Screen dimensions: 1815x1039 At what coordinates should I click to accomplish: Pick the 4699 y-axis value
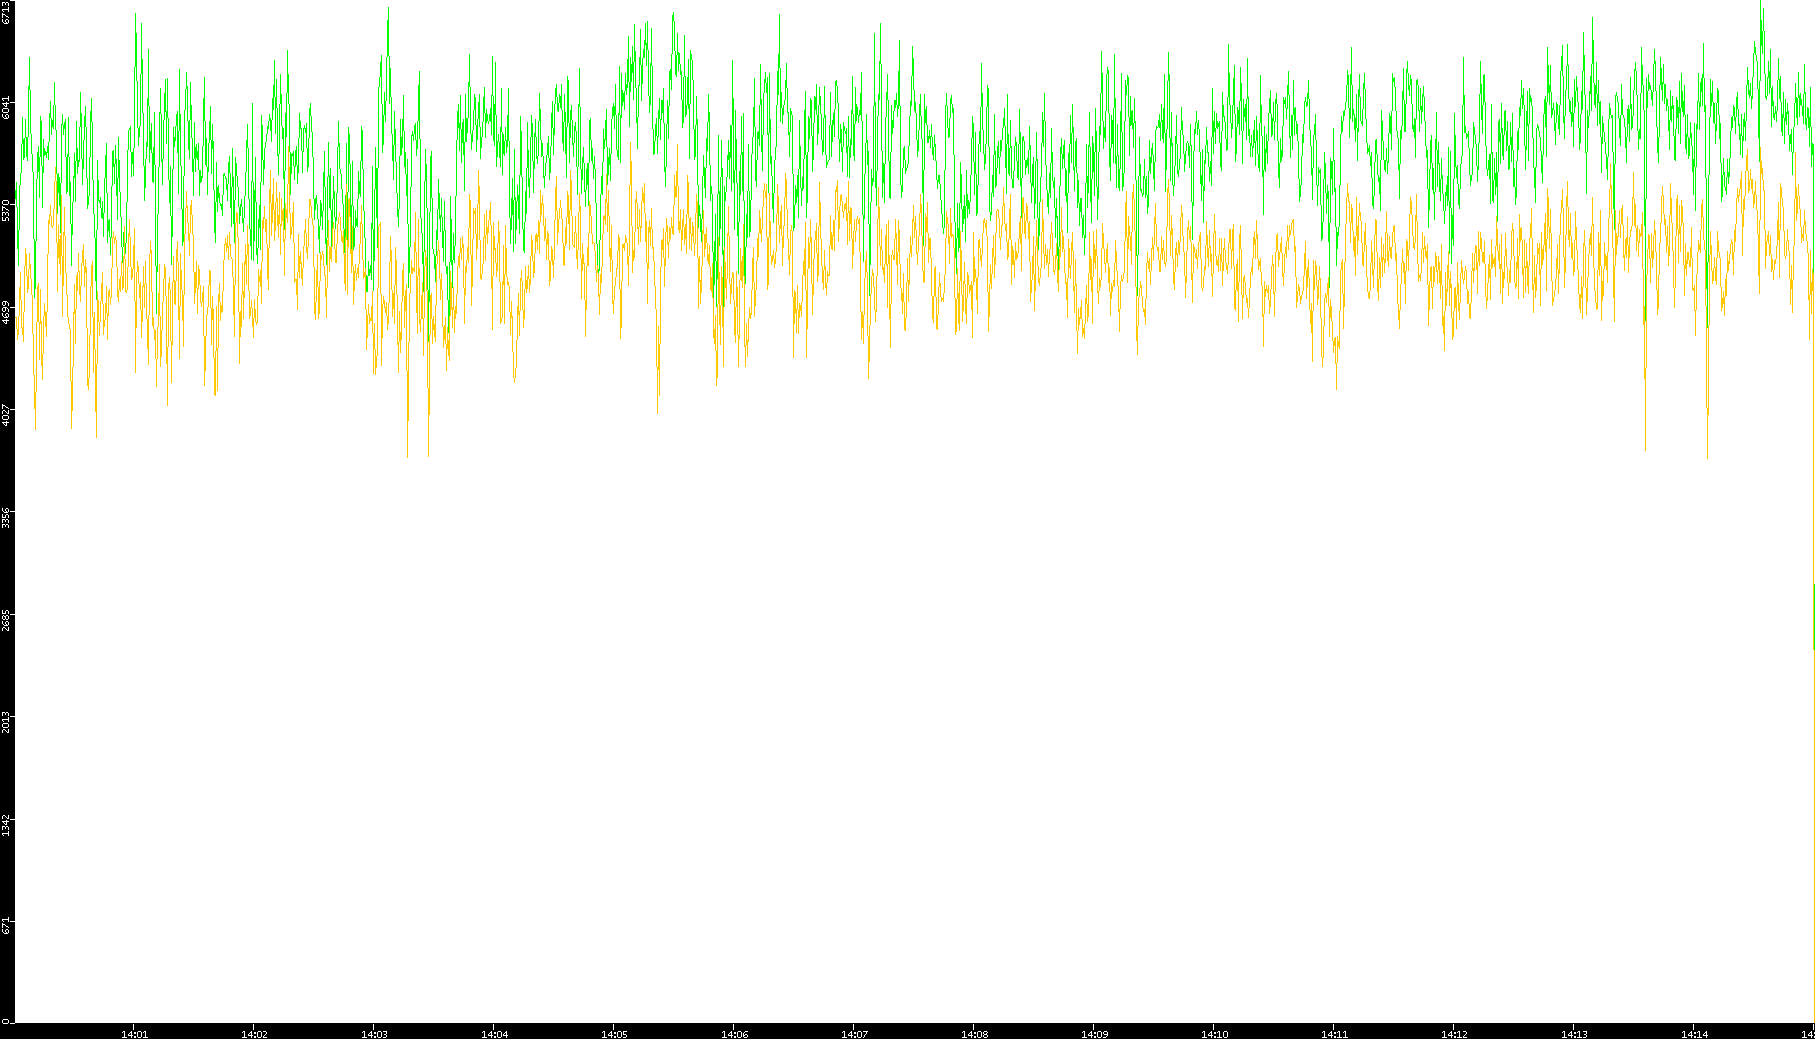tap(7, 312)
